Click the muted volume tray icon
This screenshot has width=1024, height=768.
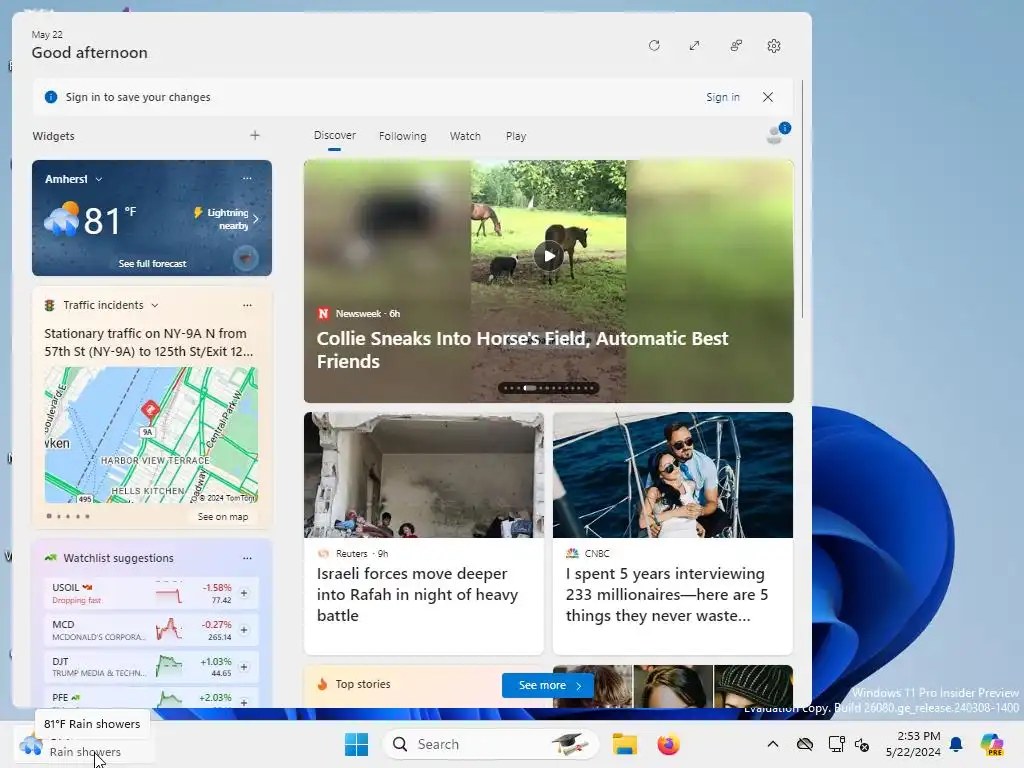(862, 744)
